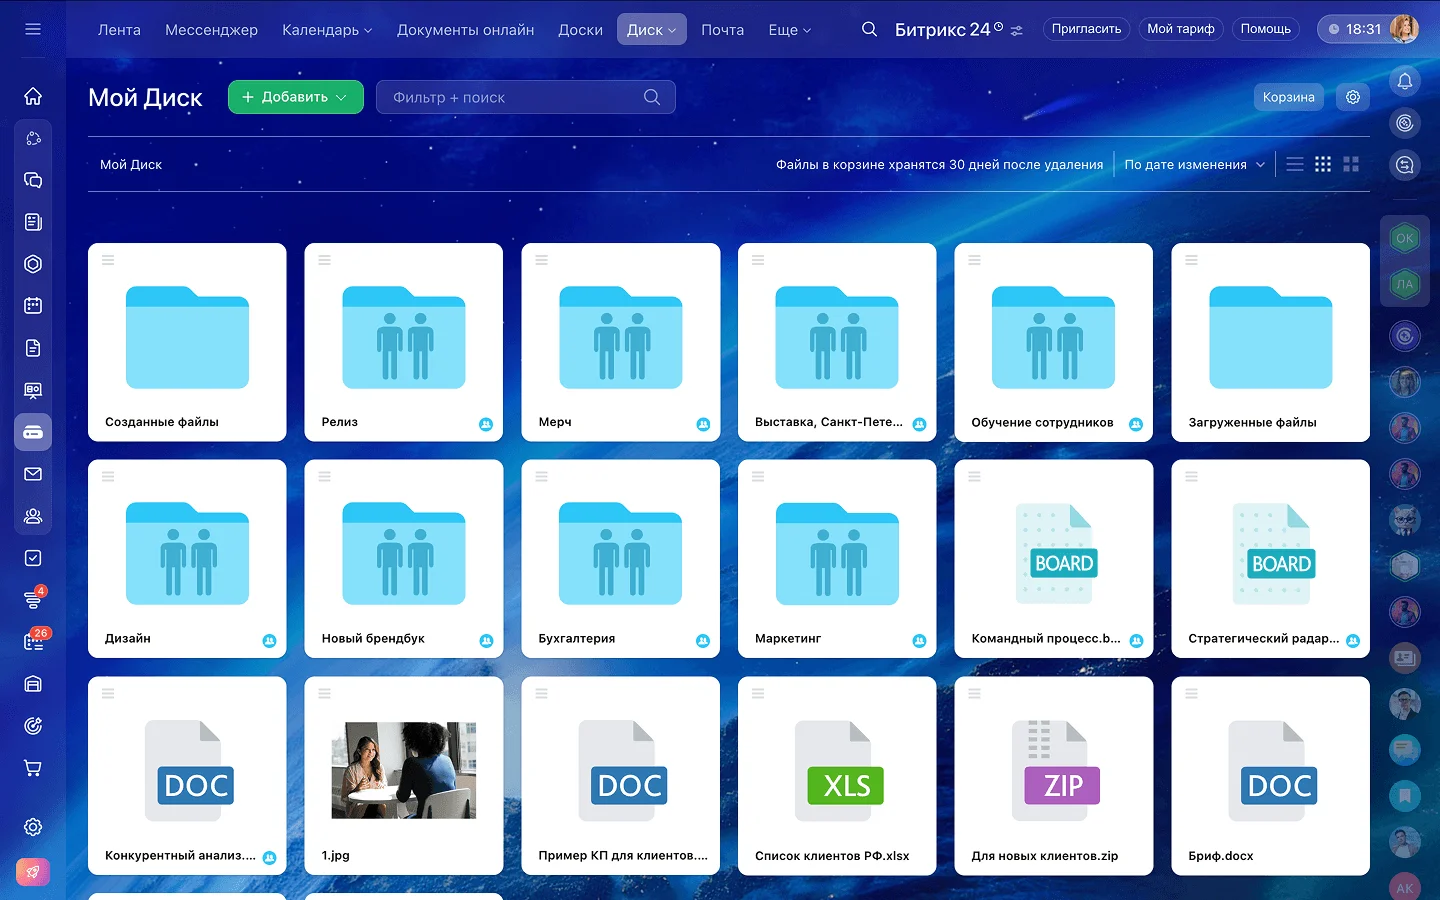Open Disk settings gear next to Корзина
Image resolution: width=1440 pixels, height=900 pixels.
tap(1353, 97)
